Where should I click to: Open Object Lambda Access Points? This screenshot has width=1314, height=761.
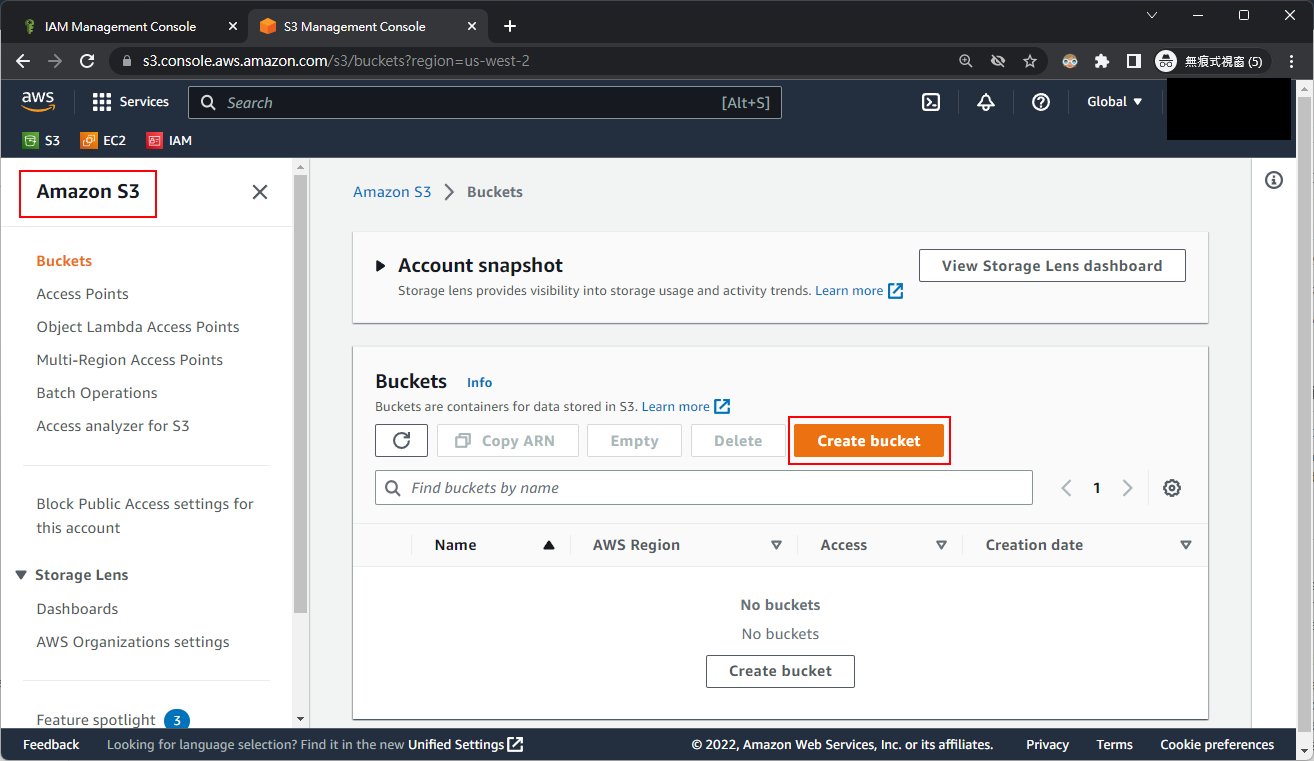[138, 327]
